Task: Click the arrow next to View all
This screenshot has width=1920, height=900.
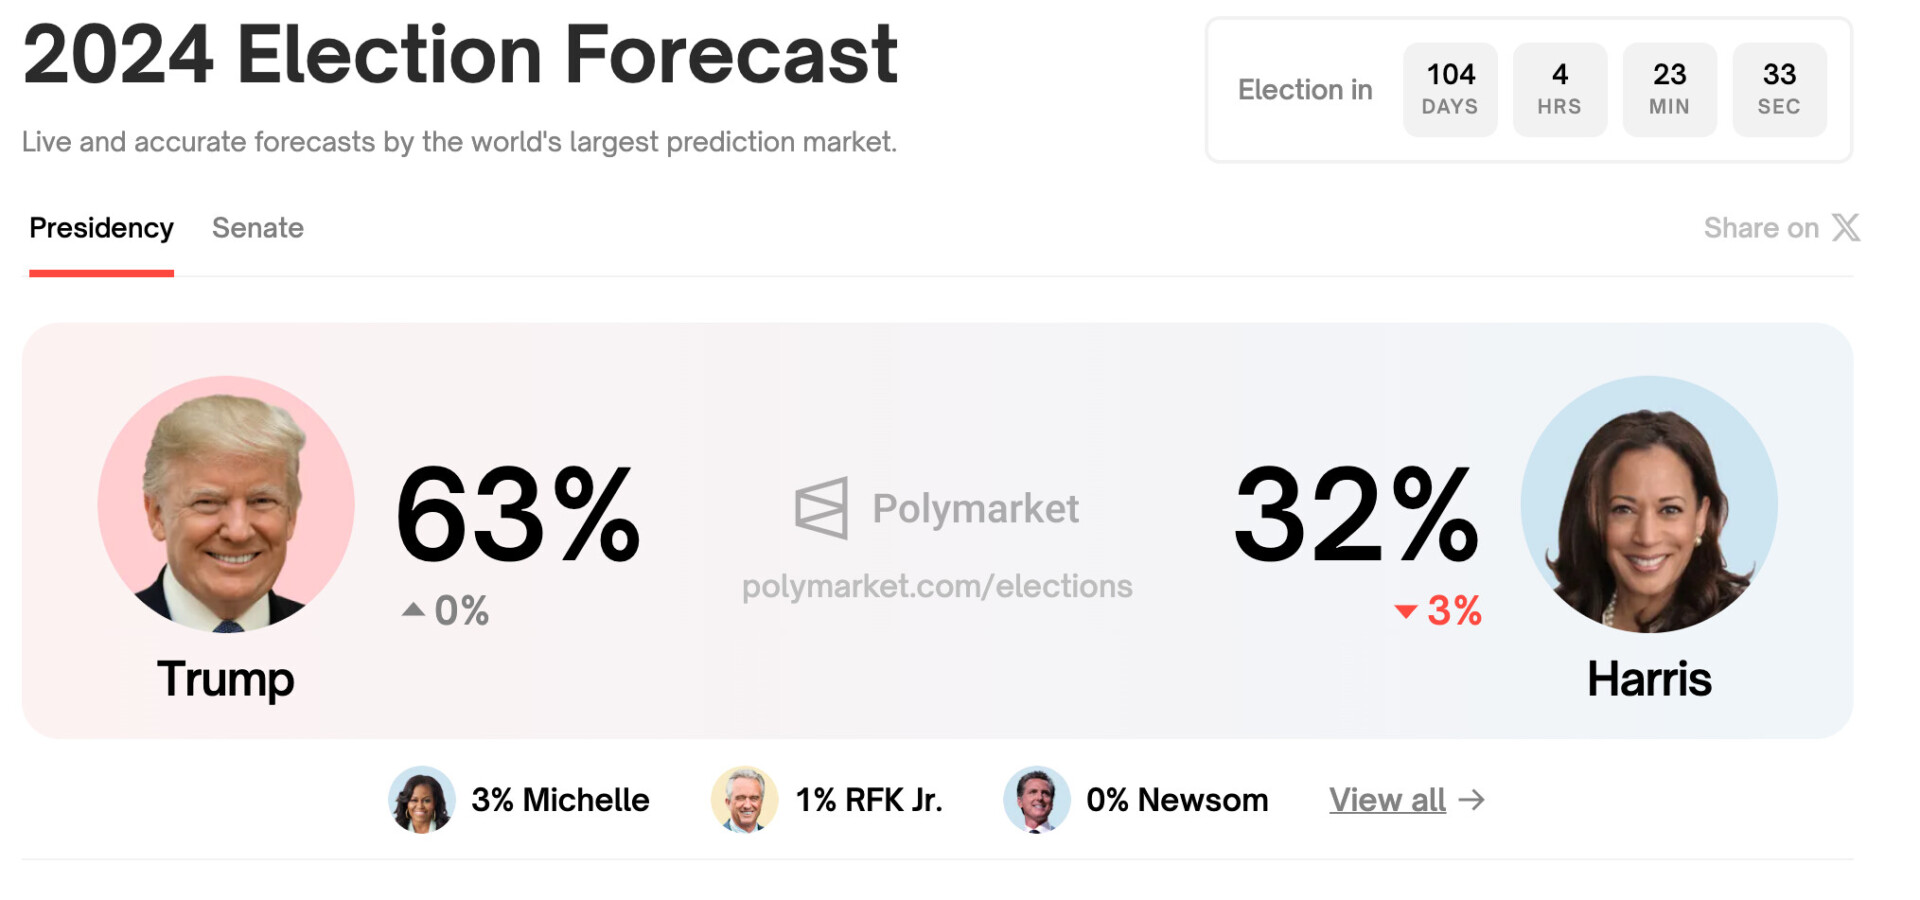Action: pos(1472,800)
